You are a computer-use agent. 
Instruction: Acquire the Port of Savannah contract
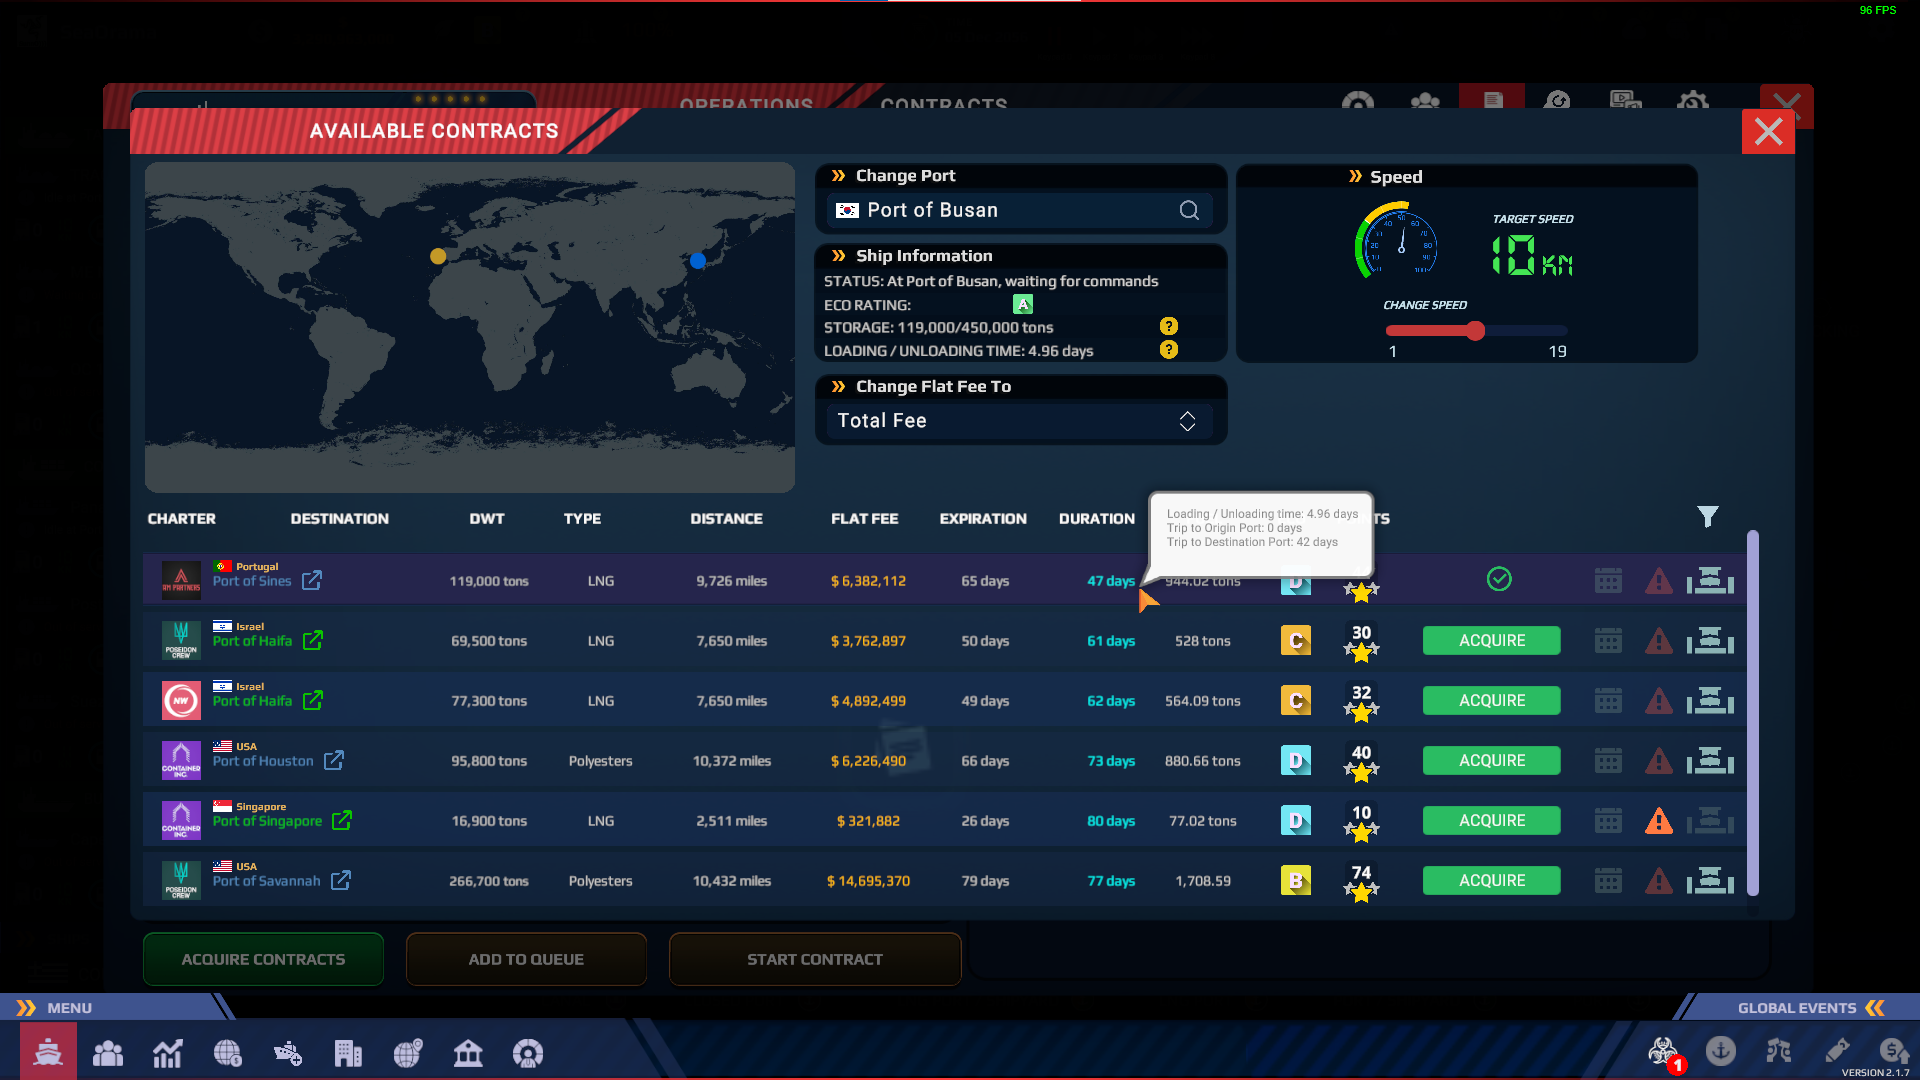point(1492,881)
